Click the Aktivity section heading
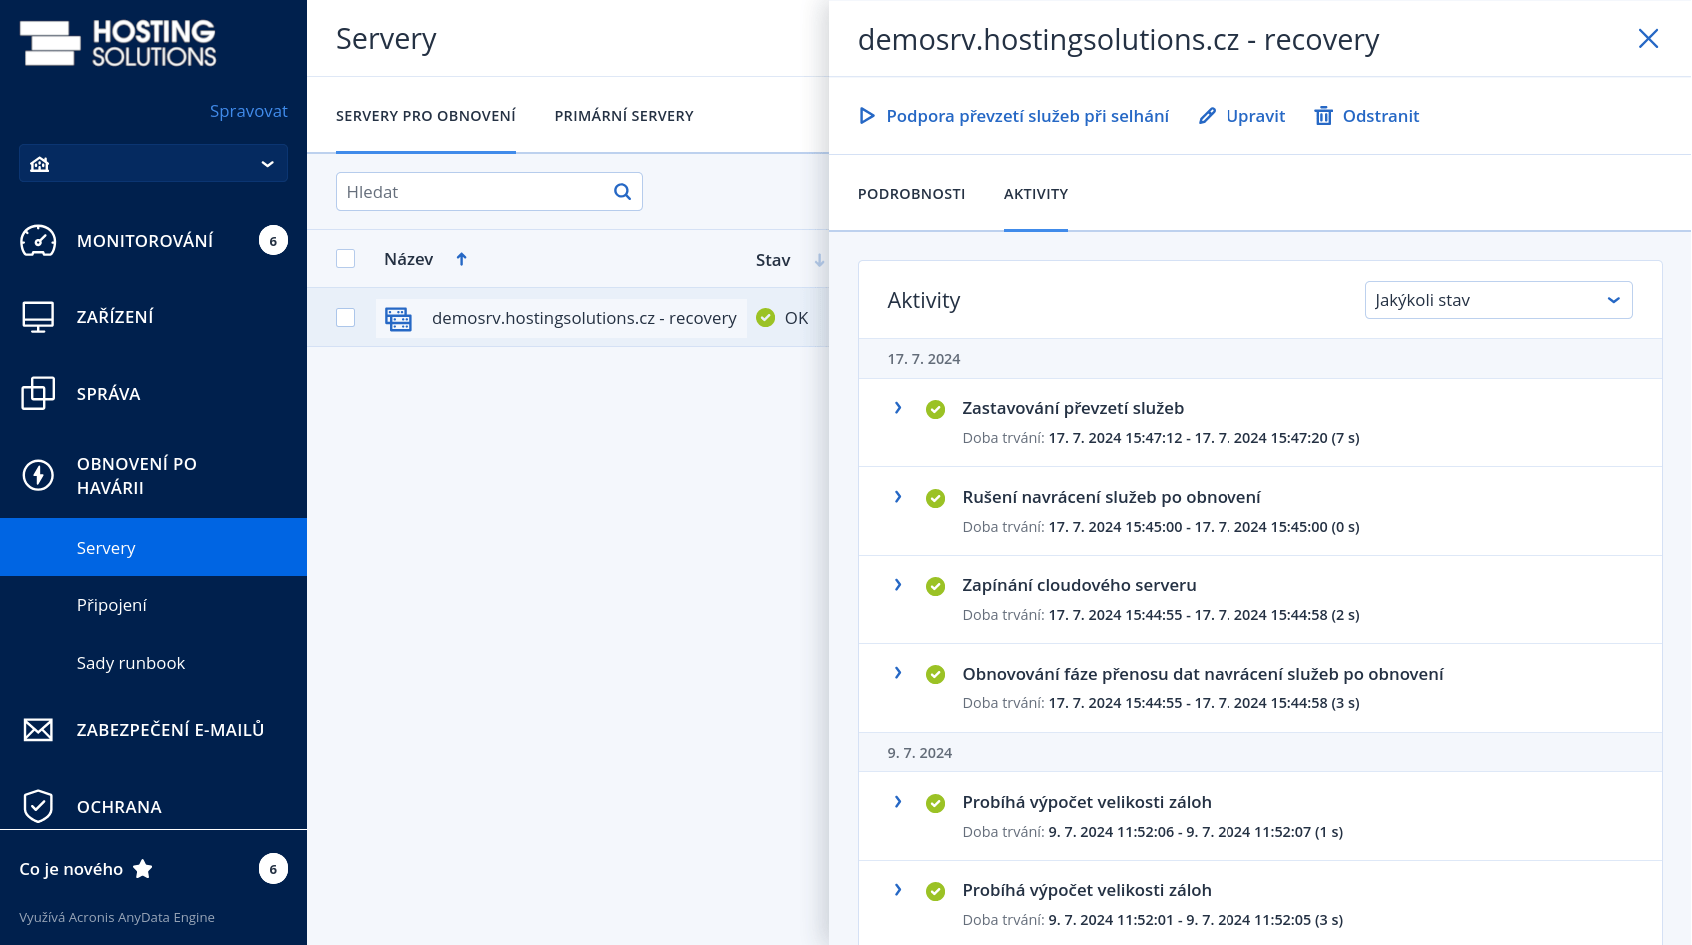This screenshot has width=1692, height=945. (923, 300)
